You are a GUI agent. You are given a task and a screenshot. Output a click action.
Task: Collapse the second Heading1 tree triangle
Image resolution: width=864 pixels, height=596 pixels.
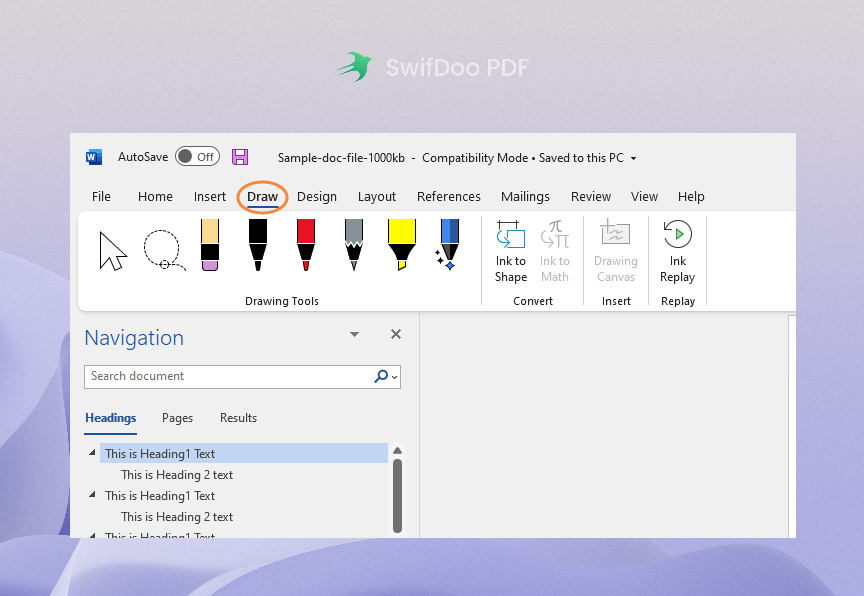[92, 495]
